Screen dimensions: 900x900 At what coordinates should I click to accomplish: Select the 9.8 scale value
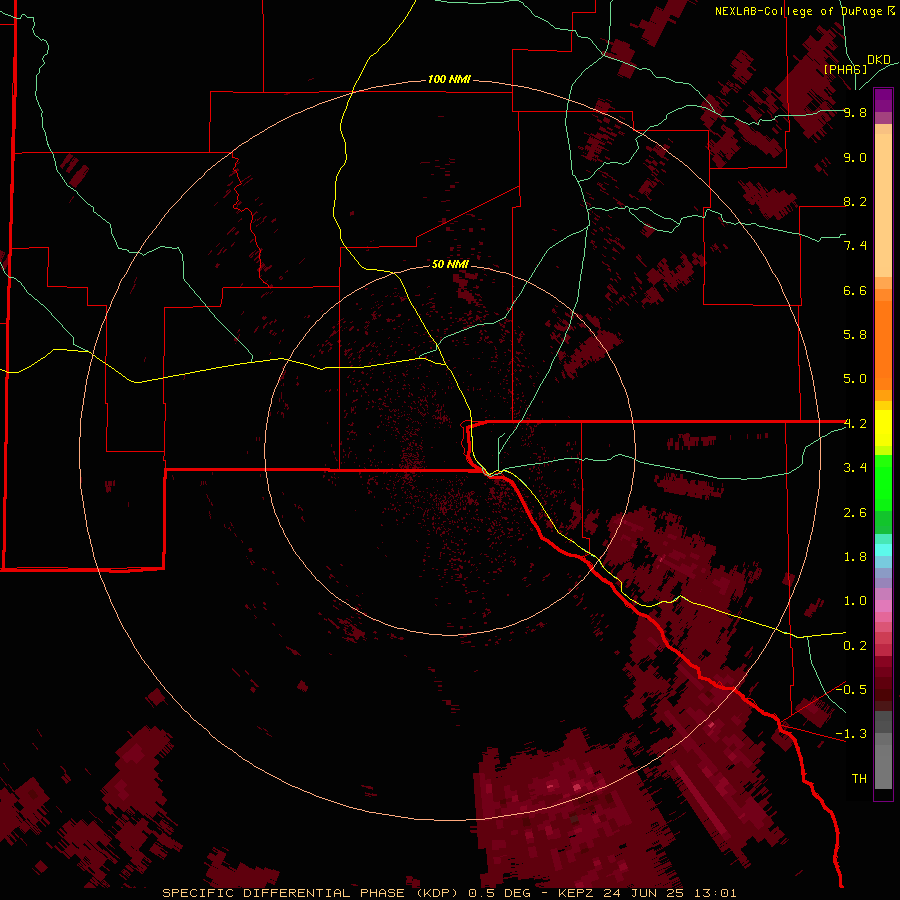[x=855, y=112]
